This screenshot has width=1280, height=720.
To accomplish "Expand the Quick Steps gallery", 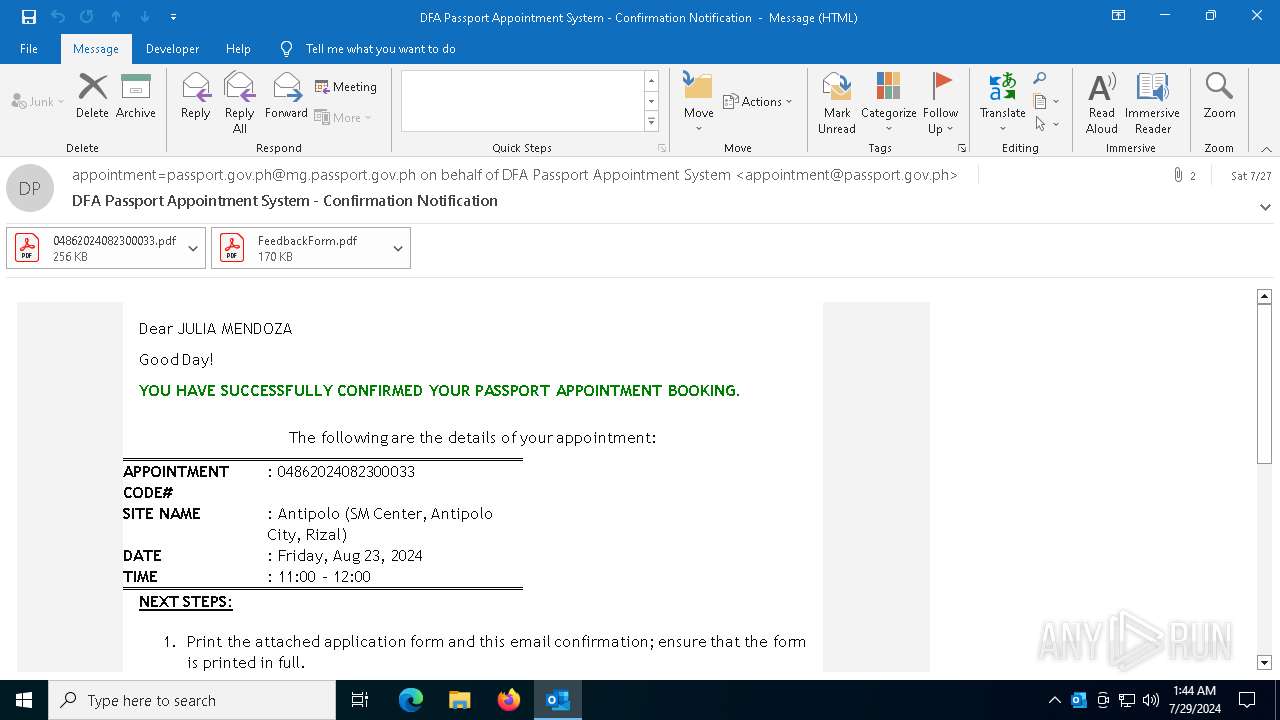I will click(652, 122).
